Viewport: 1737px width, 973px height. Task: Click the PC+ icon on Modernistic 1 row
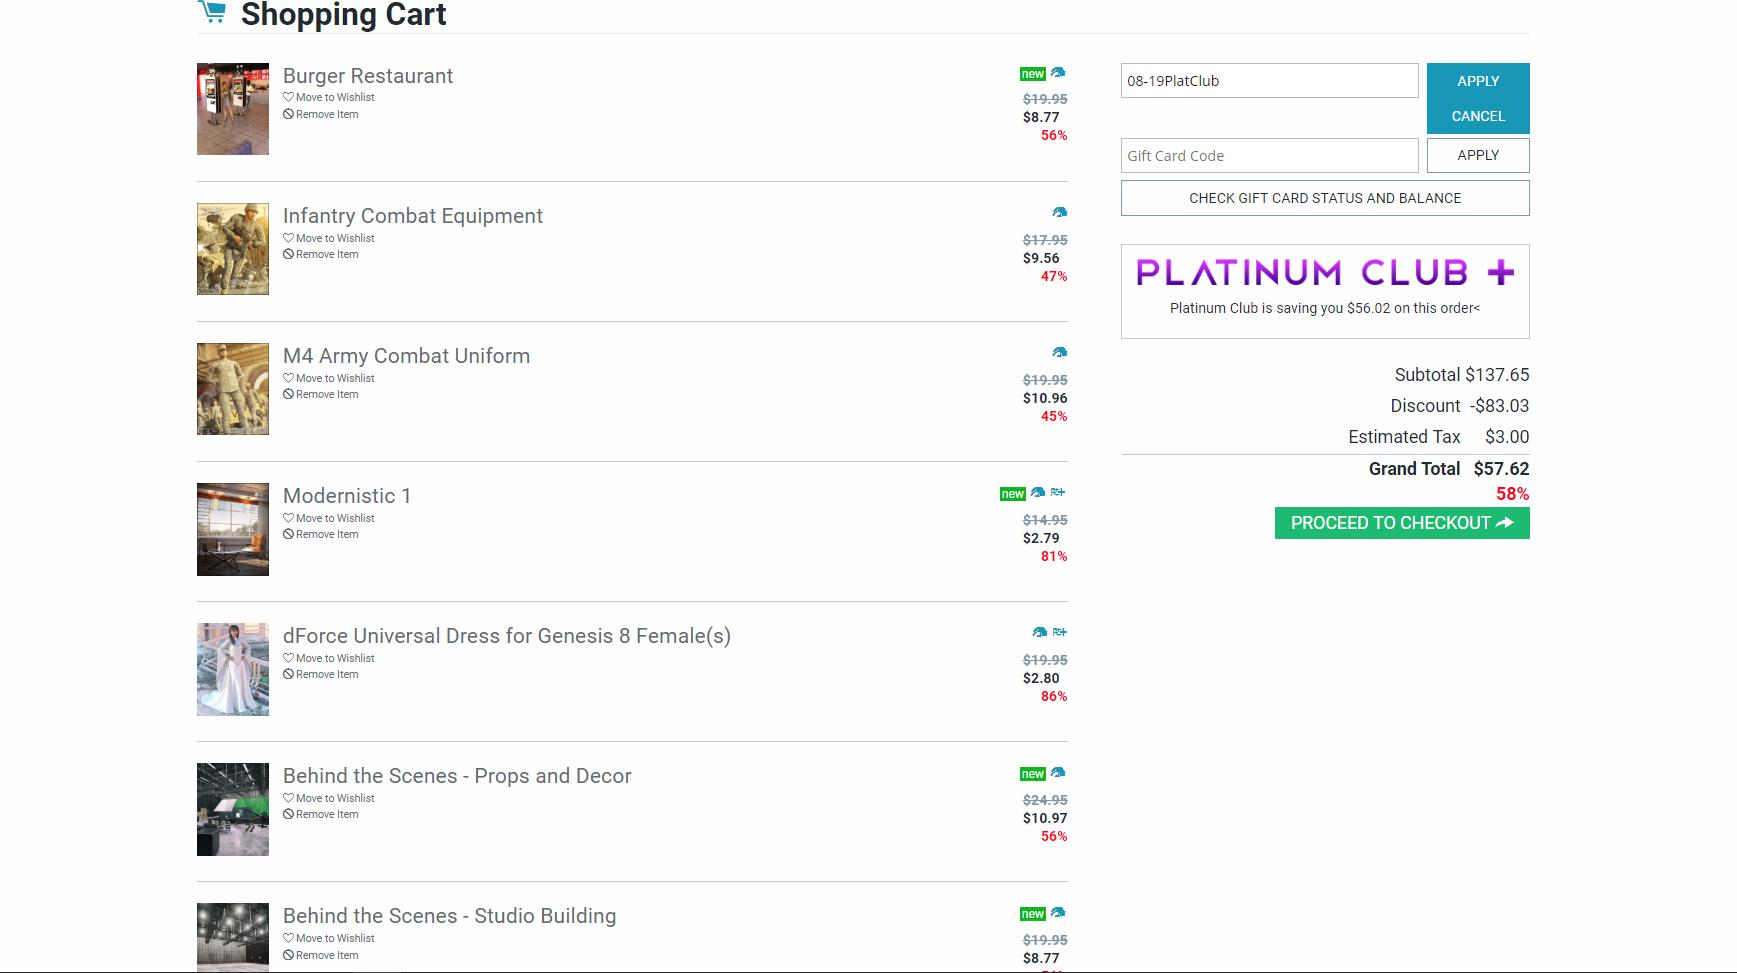pos(1058,492)
